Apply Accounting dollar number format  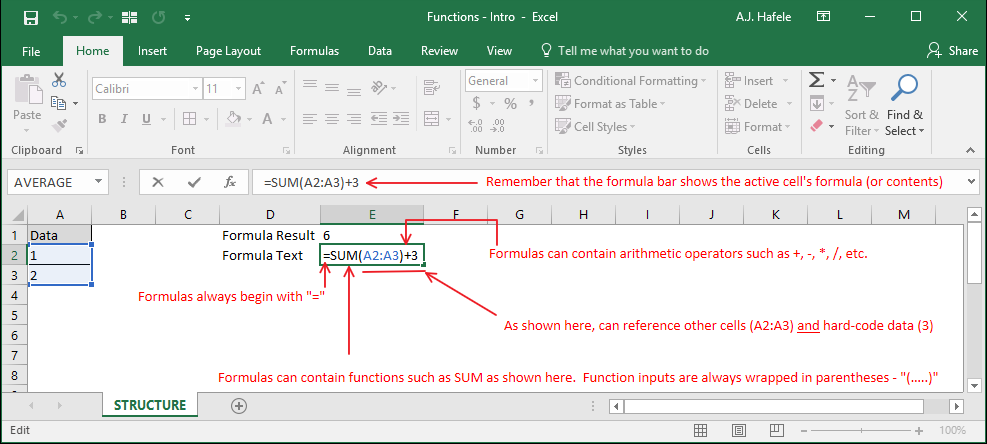477,103
